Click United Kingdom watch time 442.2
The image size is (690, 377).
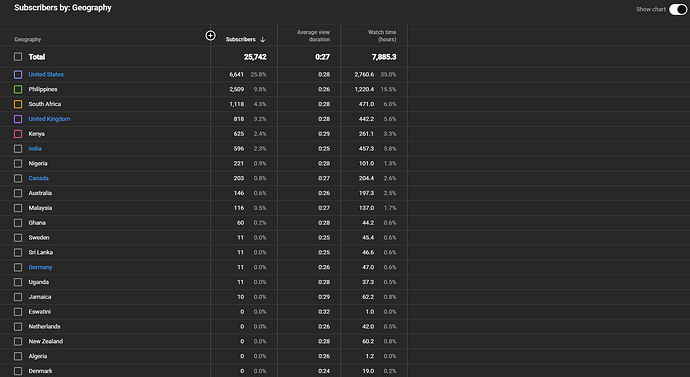pyautogui.click(x=367, y=119)
